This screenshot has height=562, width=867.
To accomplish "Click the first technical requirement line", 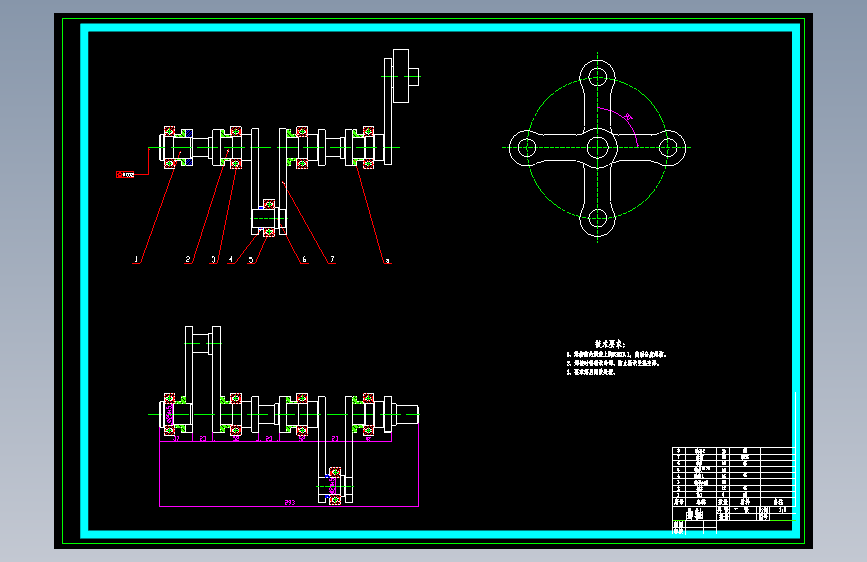I will pyautogui.click(x=617, y=354).
